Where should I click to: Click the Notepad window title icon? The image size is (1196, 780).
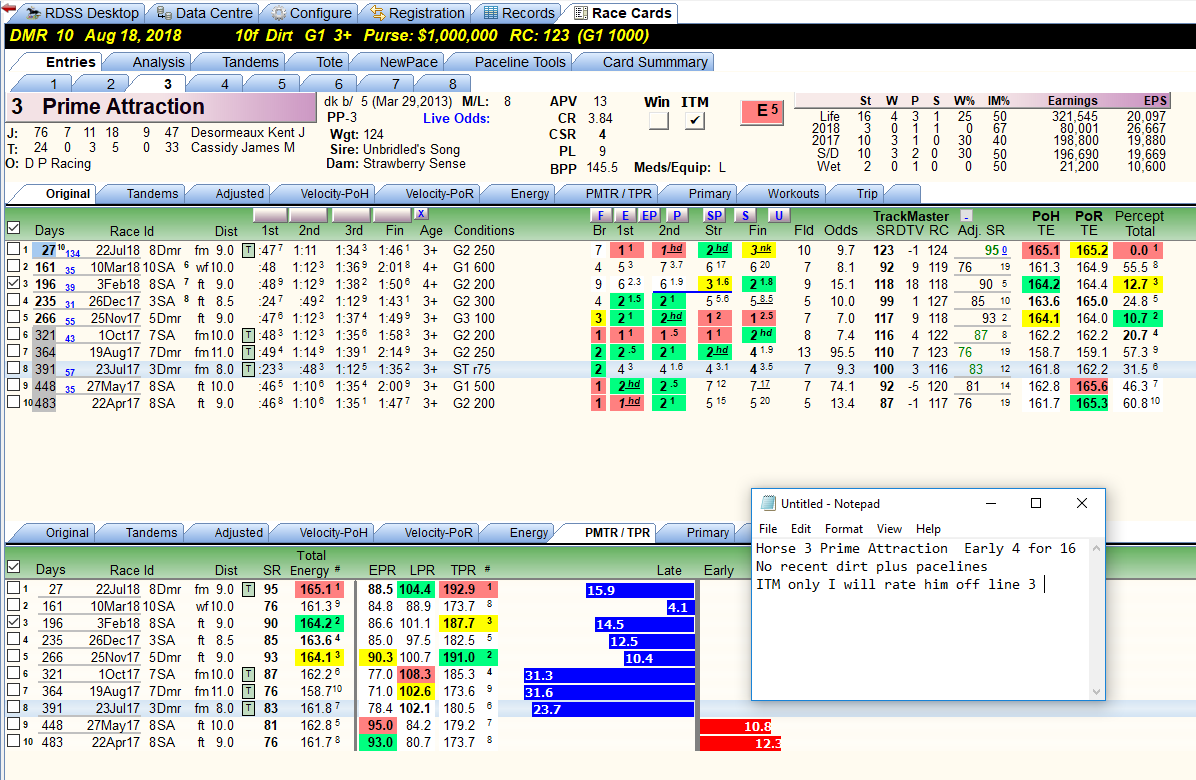pos(767,503)
